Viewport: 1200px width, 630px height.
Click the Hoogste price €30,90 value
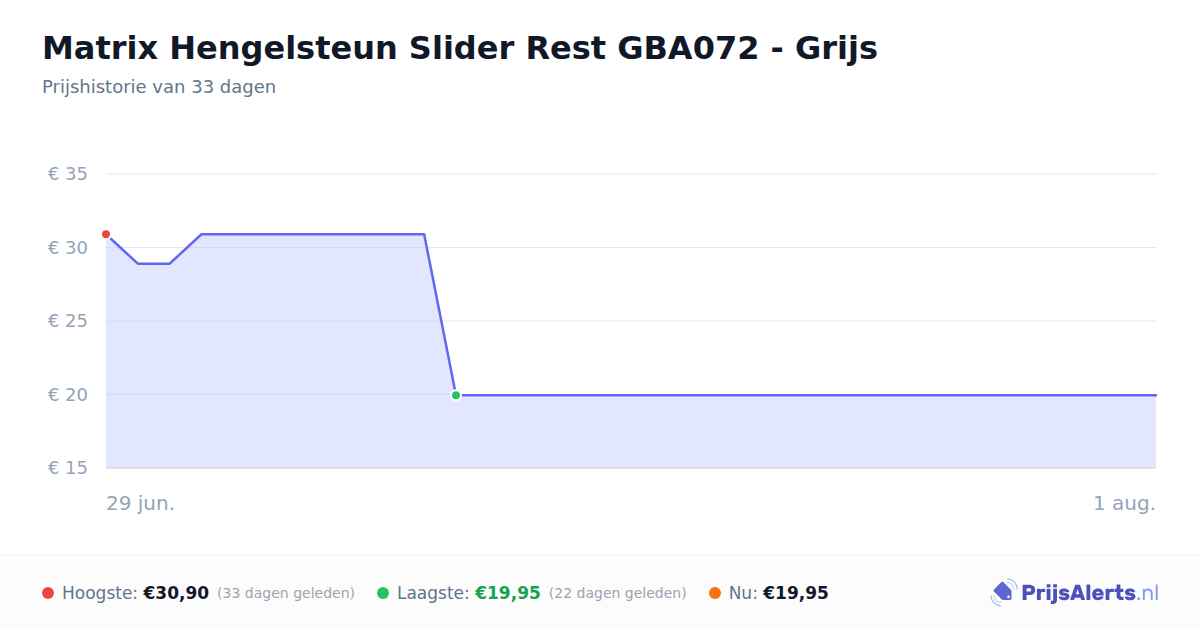176,593
